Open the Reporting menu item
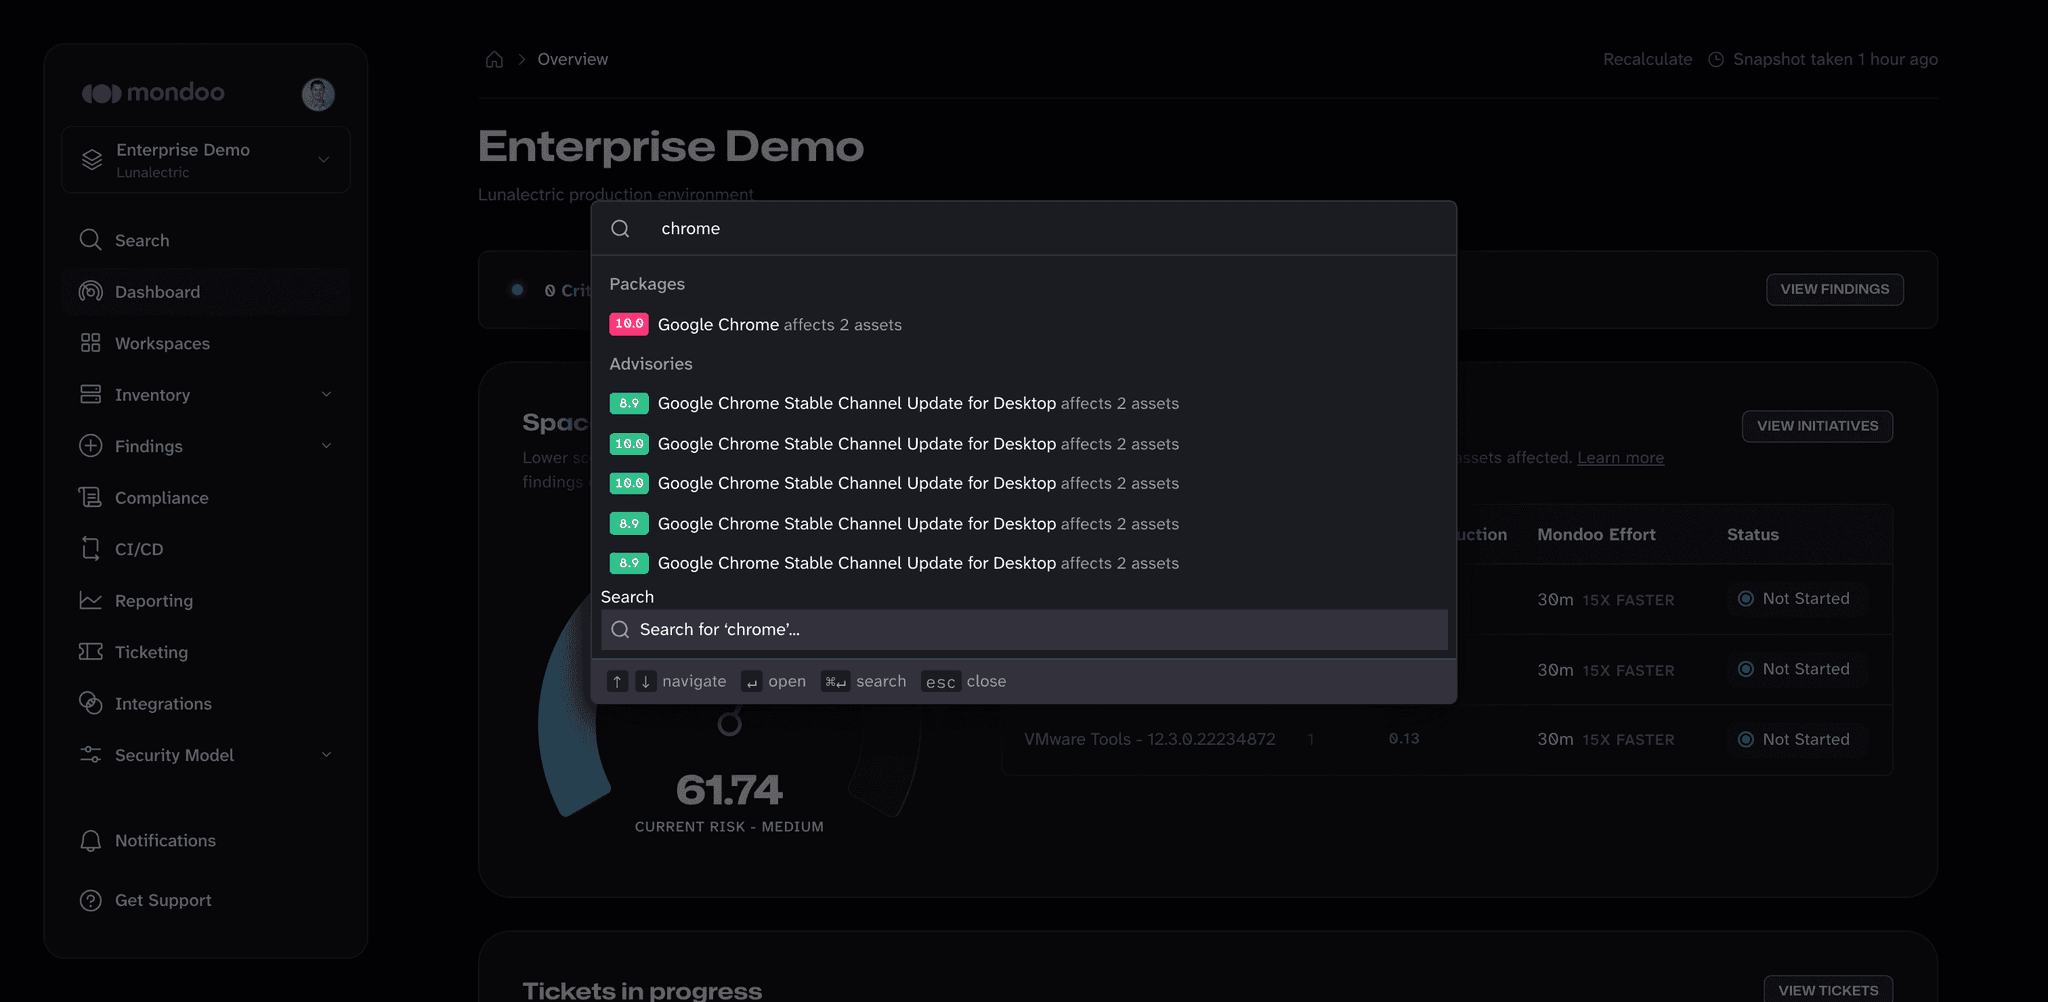Image resolution: width=2048 pixels, height=1002 pixels. pos(206,600)
